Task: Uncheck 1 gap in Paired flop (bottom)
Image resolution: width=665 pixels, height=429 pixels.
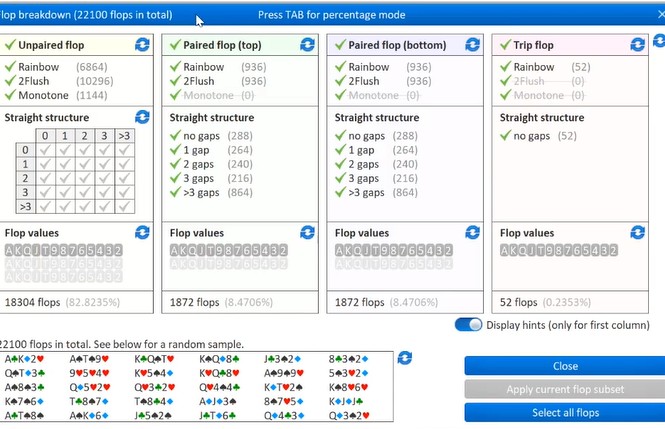Action: click(x=340, y=150)
